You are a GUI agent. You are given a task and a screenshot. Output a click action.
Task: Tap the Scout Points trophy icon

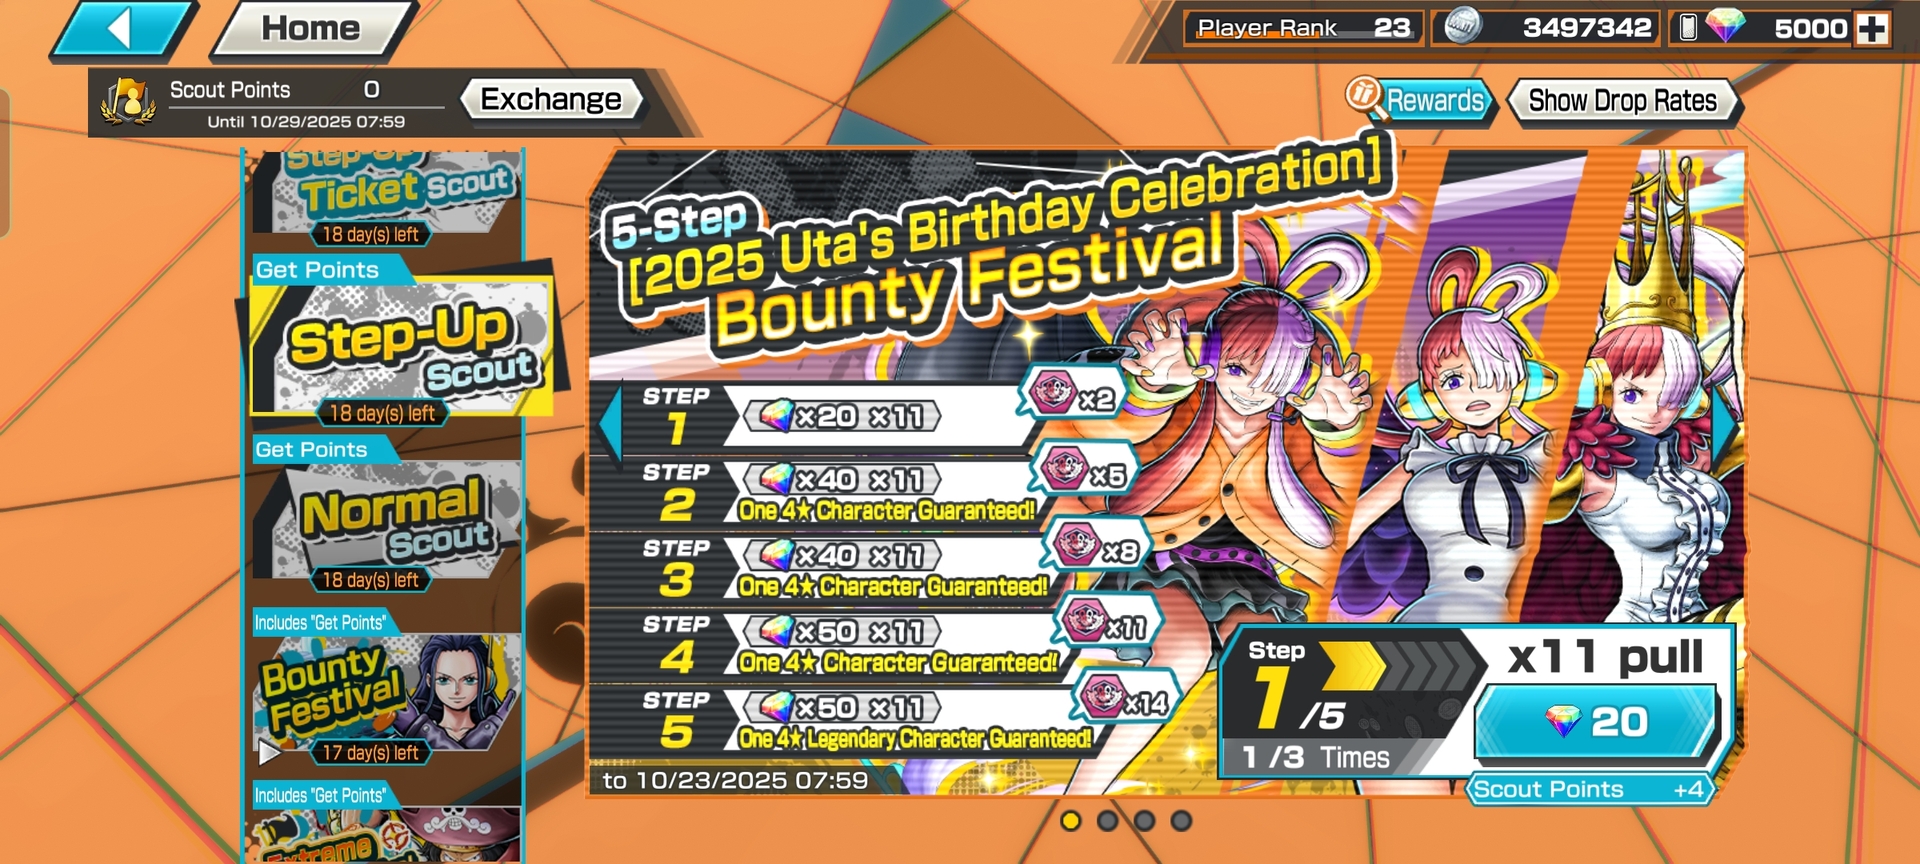(129, 102)
